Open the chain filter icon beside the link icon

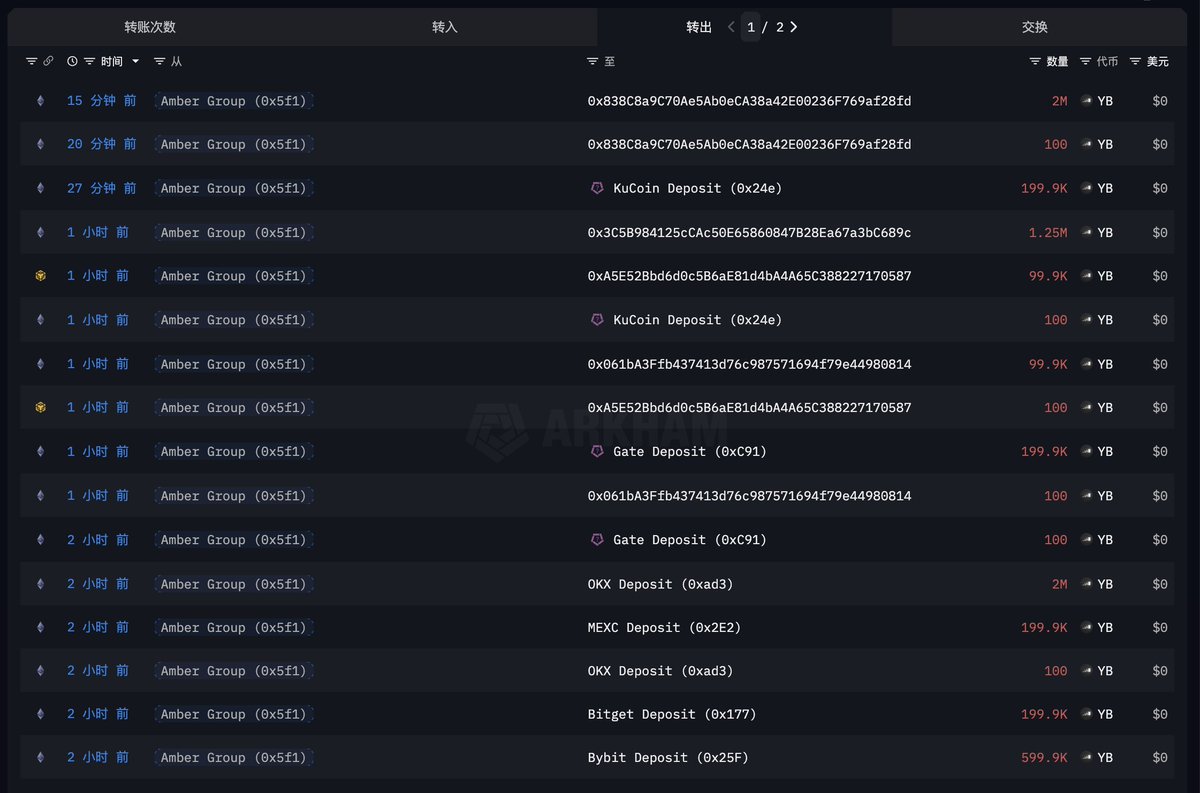coord(31,62)
